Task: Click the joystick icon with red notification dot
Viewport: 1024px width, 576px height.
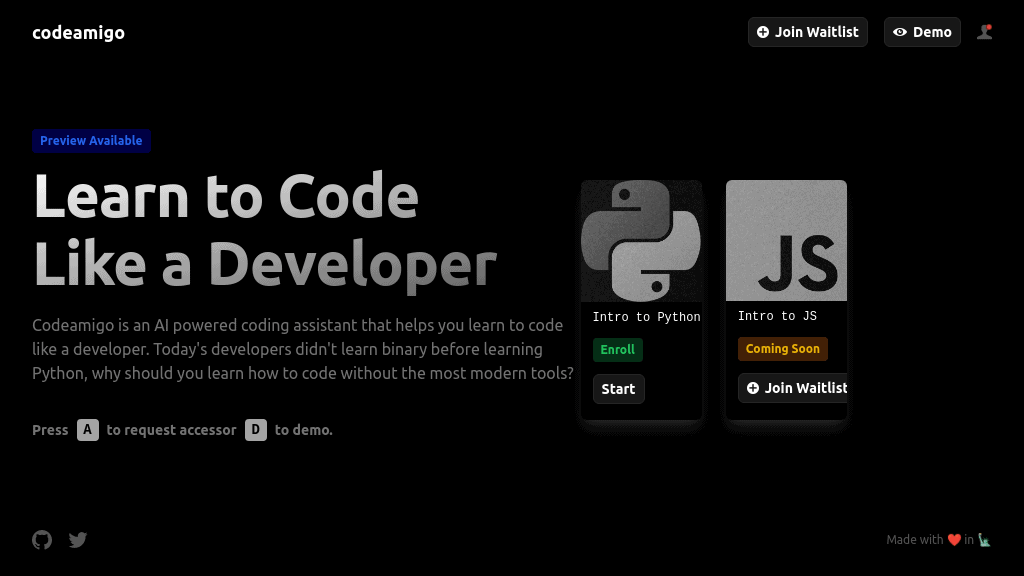Action: tap(985, 31)
